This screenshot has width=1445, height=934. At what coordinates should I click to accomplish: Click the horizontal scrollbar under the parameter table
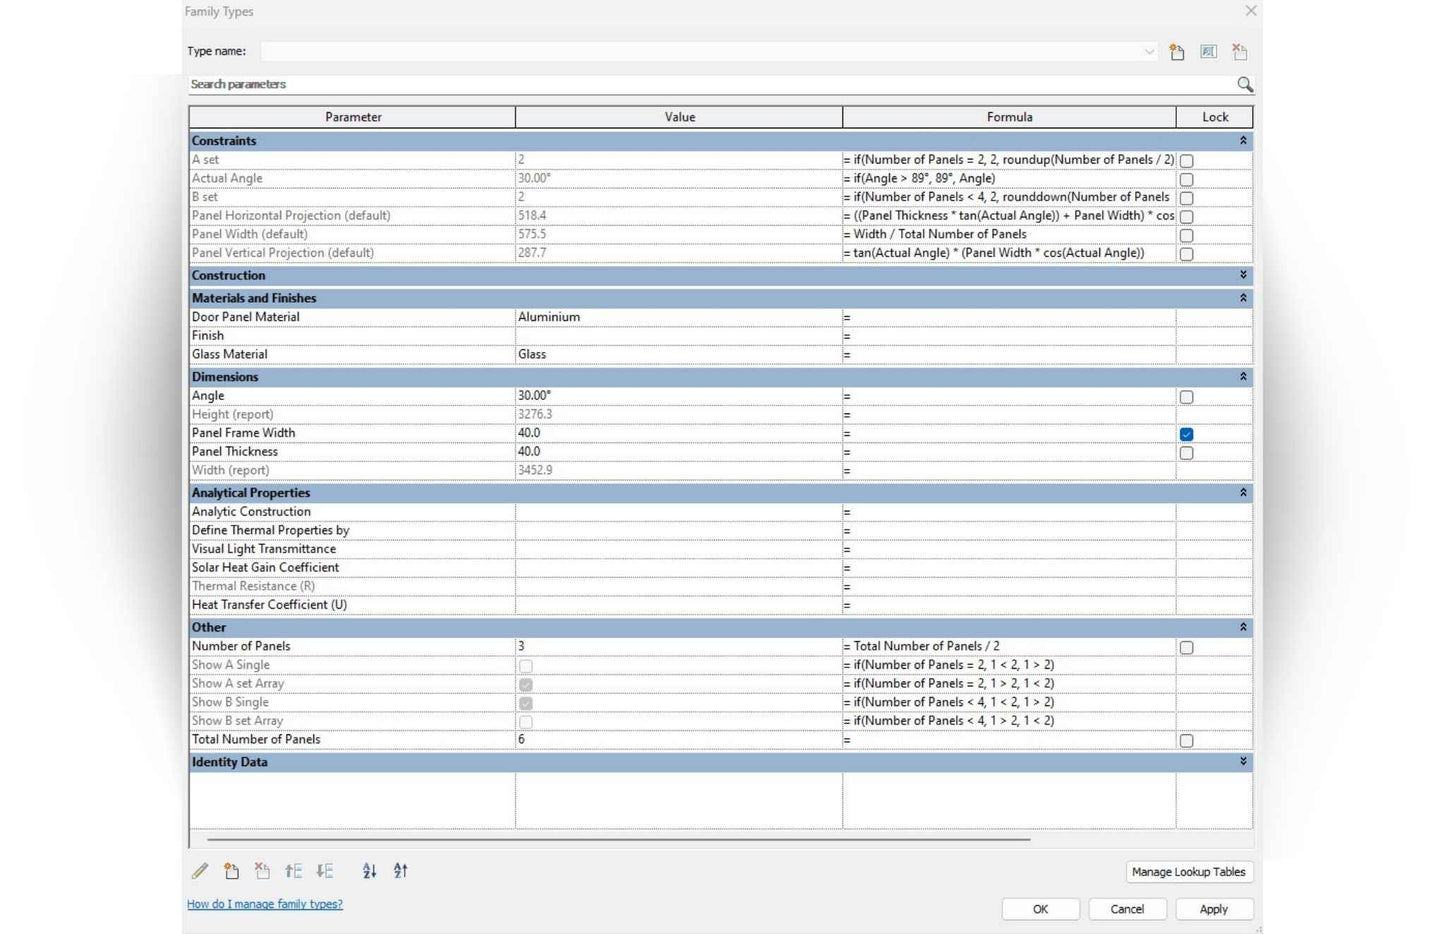pos(618,839)
